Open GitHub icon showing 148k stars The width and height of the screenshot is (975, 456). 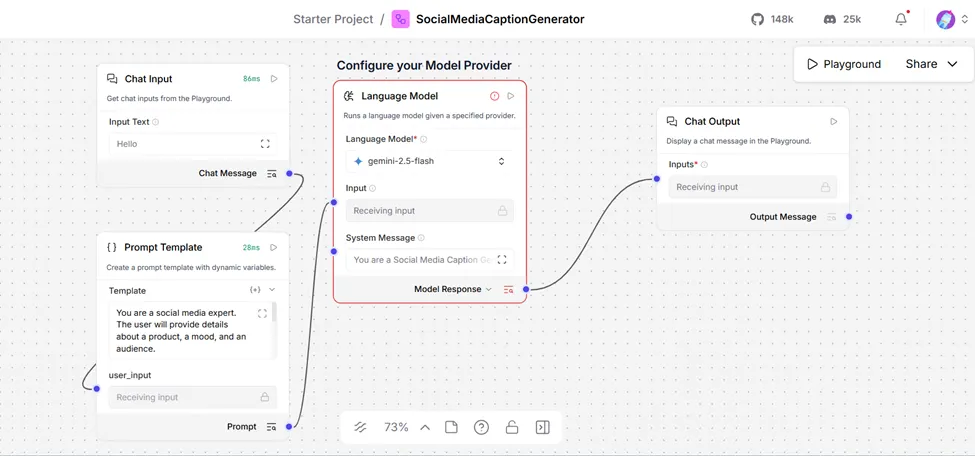(757, 19)
